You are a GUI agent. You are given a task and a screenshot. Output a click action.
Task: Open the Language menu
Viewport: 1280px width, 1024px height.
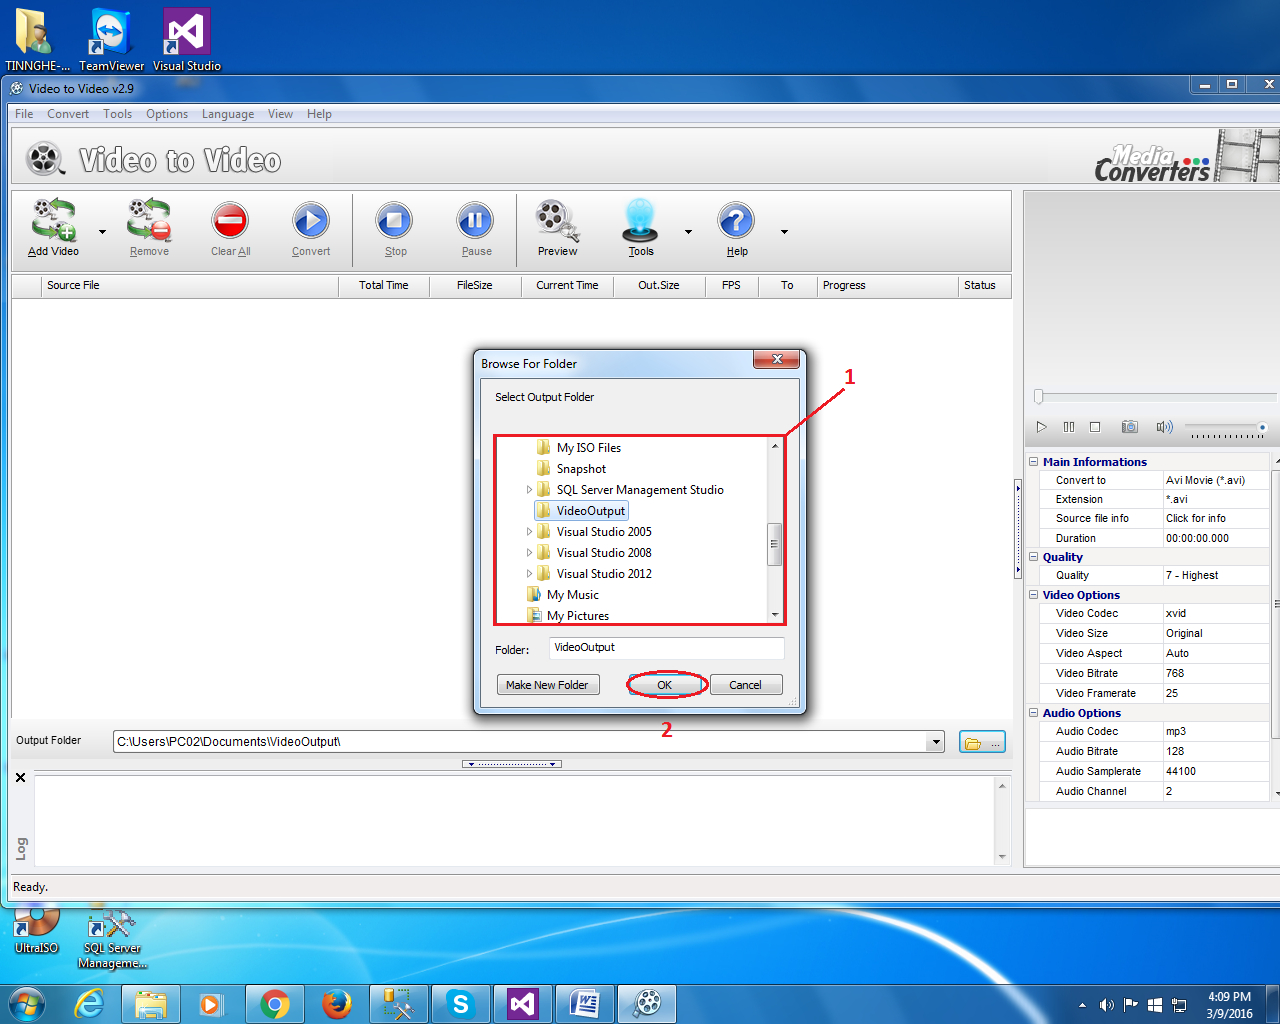[x=227, y=114]
